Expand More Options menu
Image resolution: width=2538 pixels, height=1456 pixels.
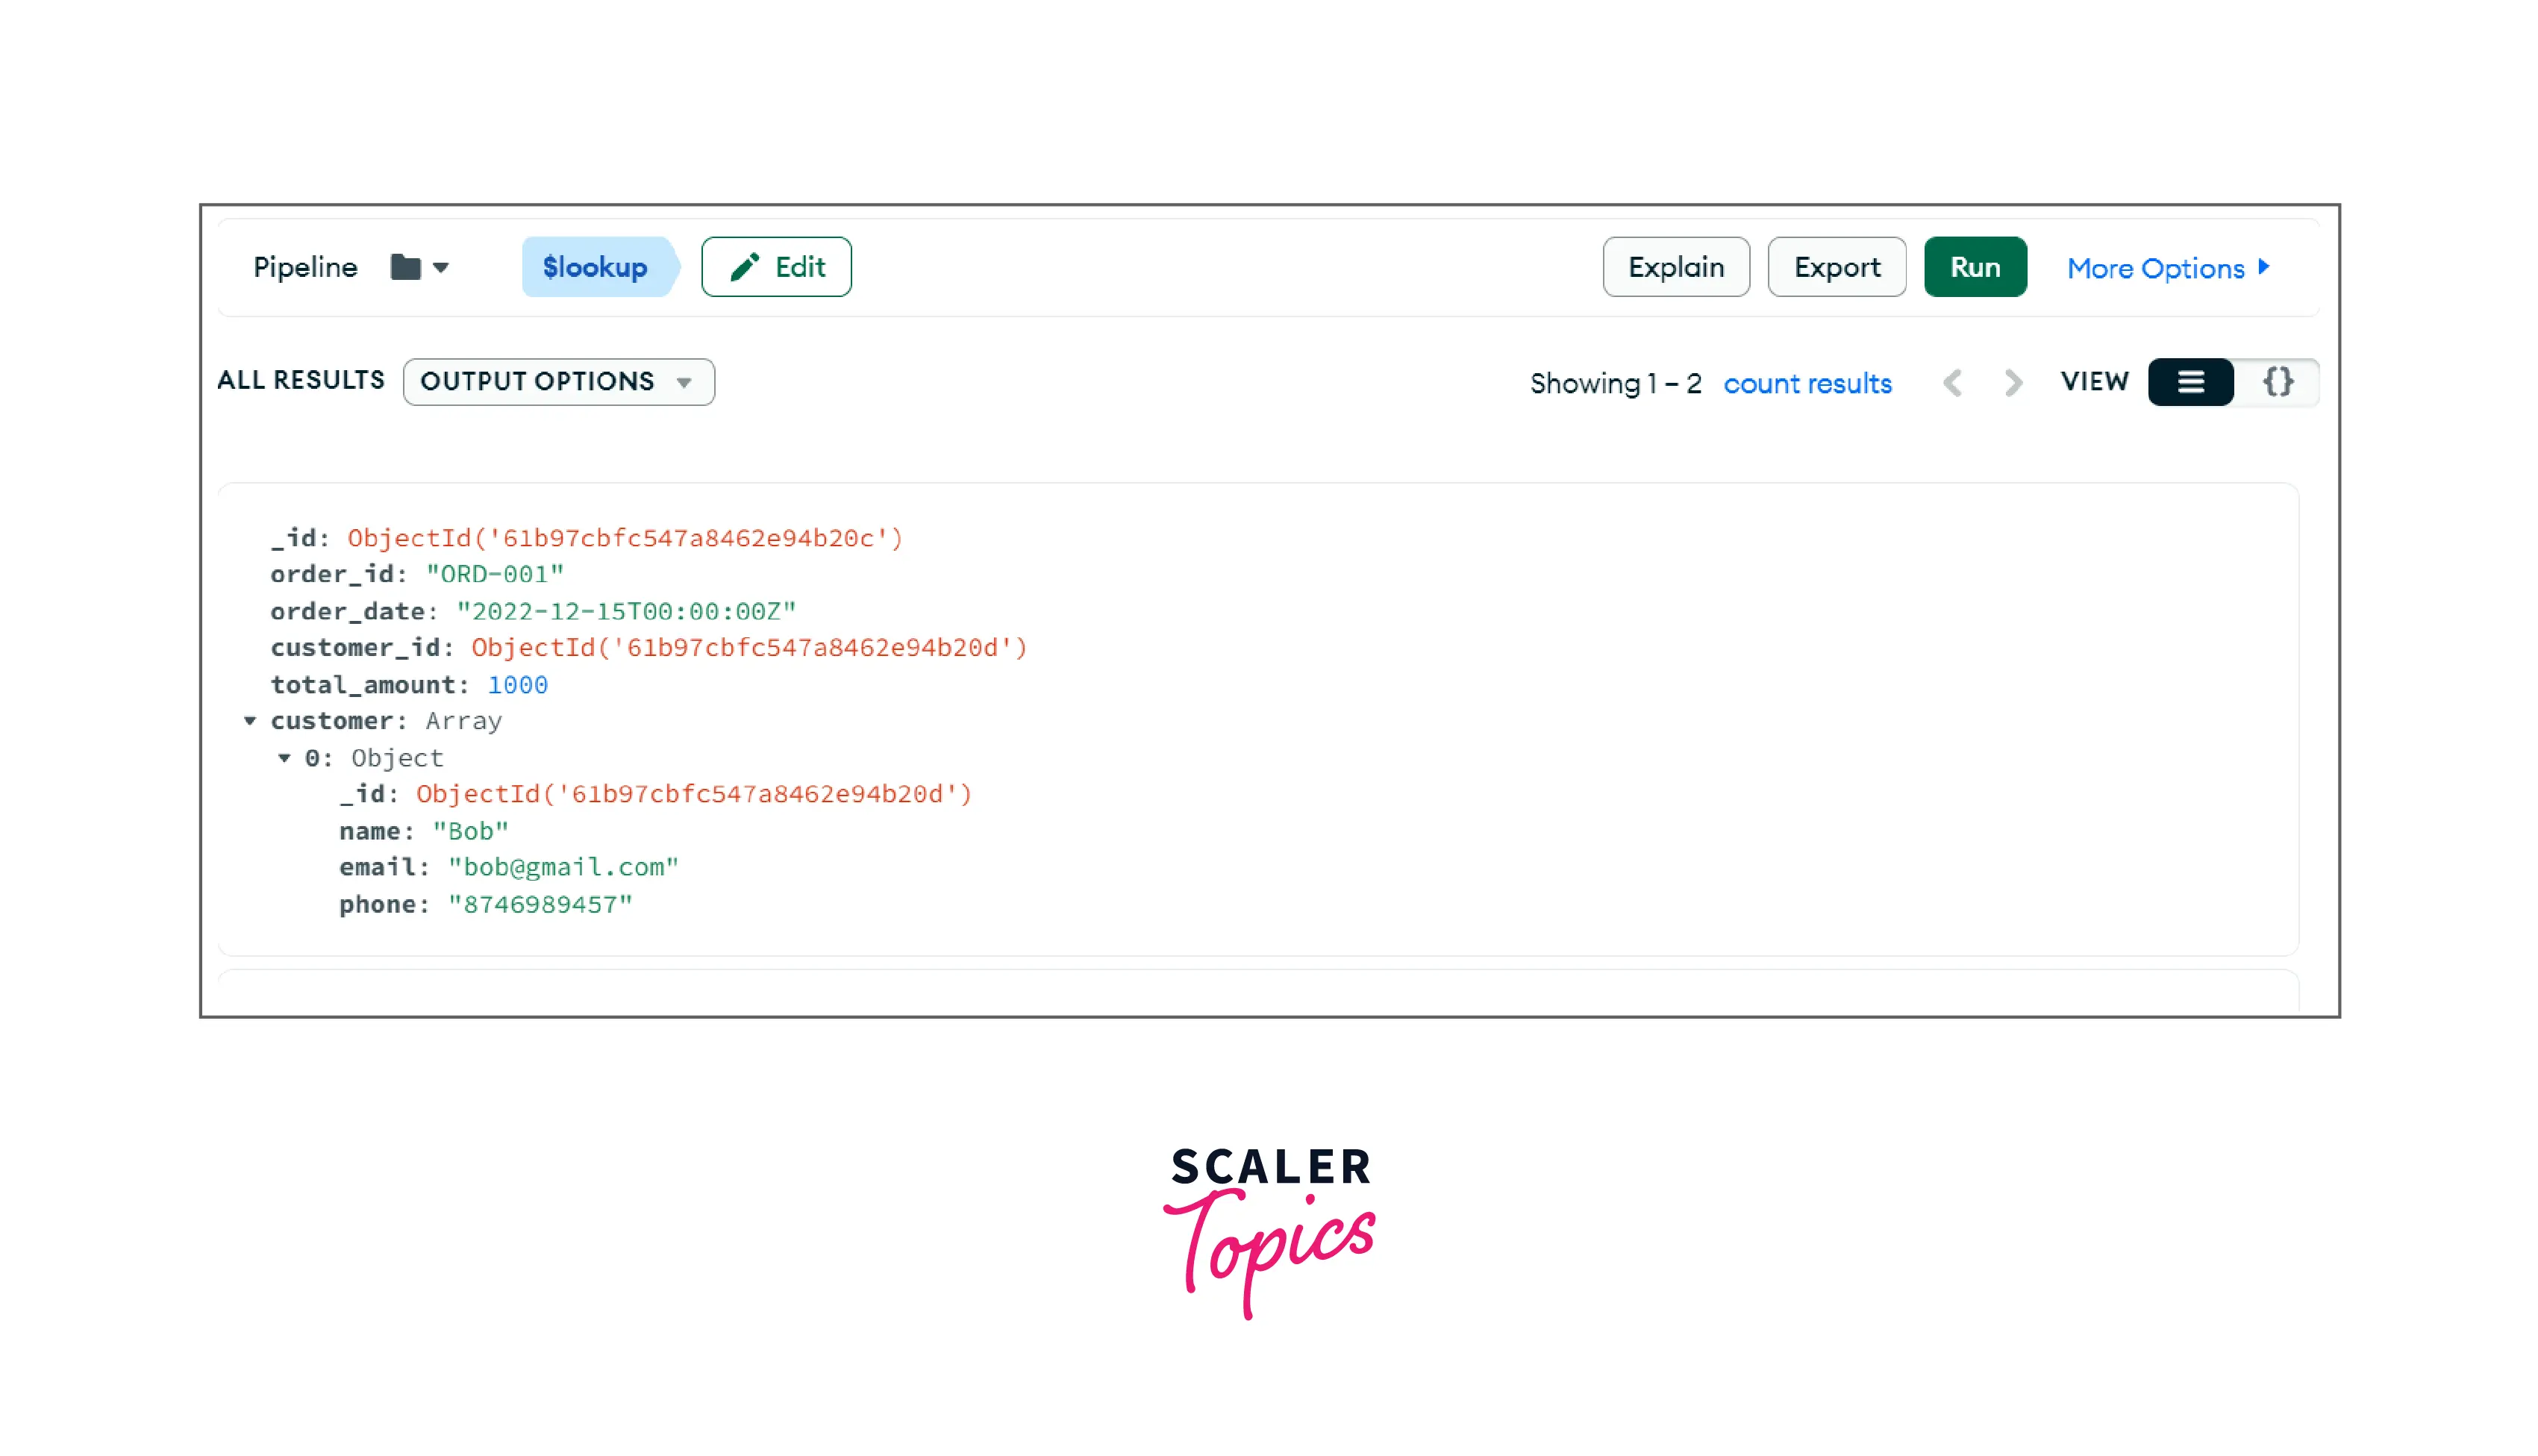point(2169,266)
